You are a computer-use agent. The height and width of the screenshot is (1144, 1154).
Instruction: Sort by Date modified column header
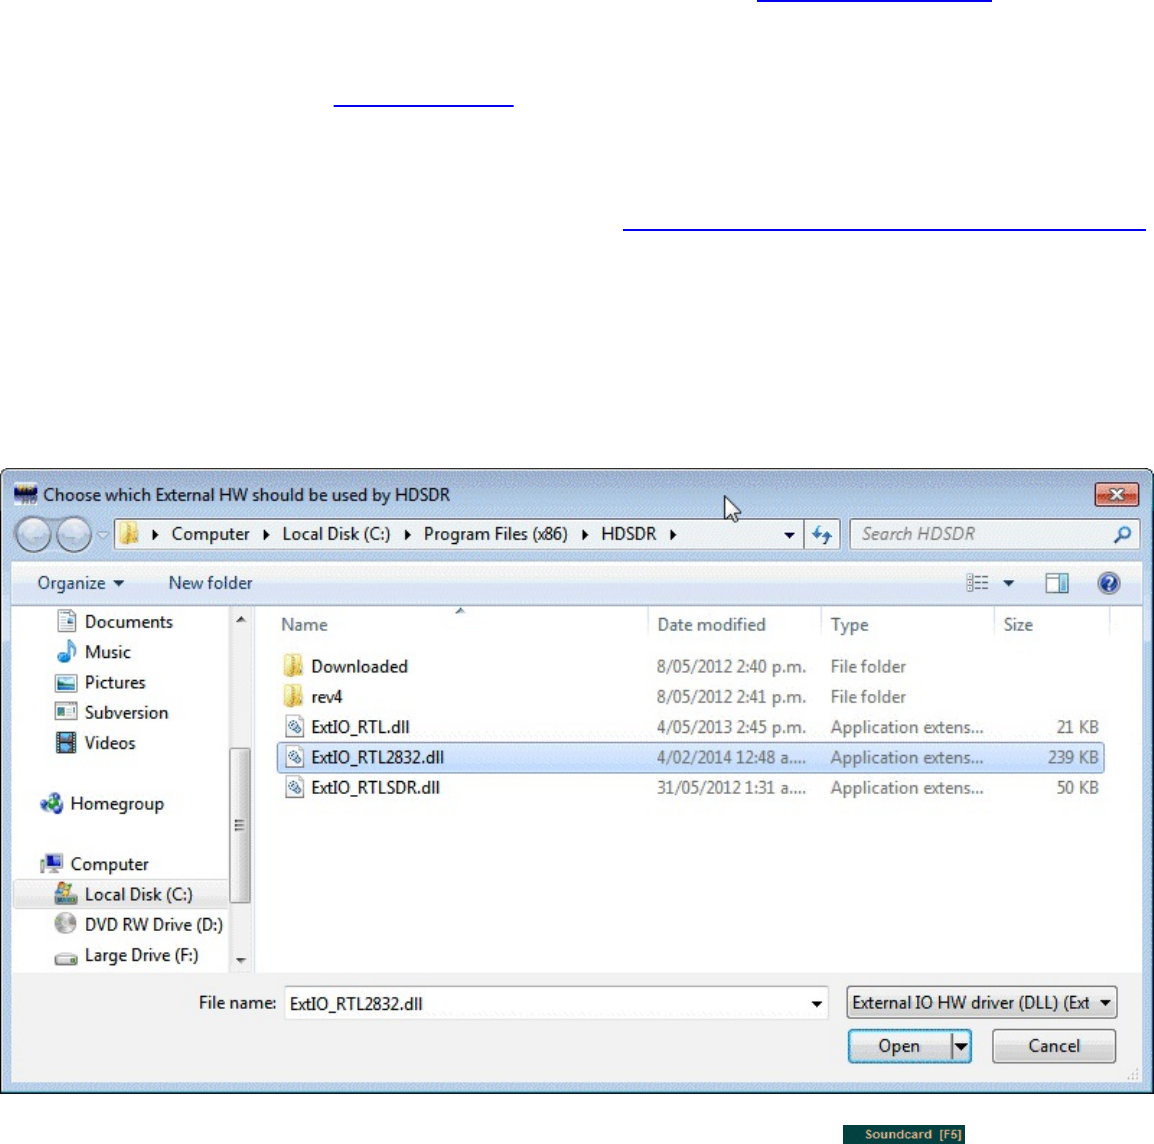tap(711, 625)
